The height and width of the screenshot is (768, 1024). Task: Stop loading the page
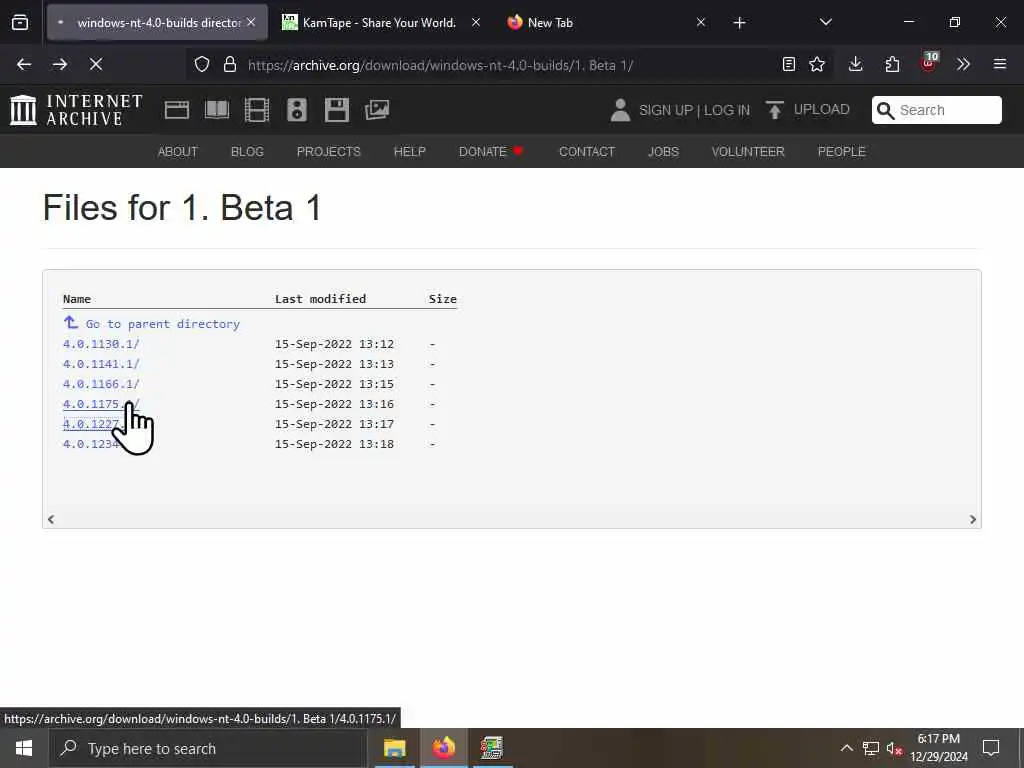tap(96, 64)
